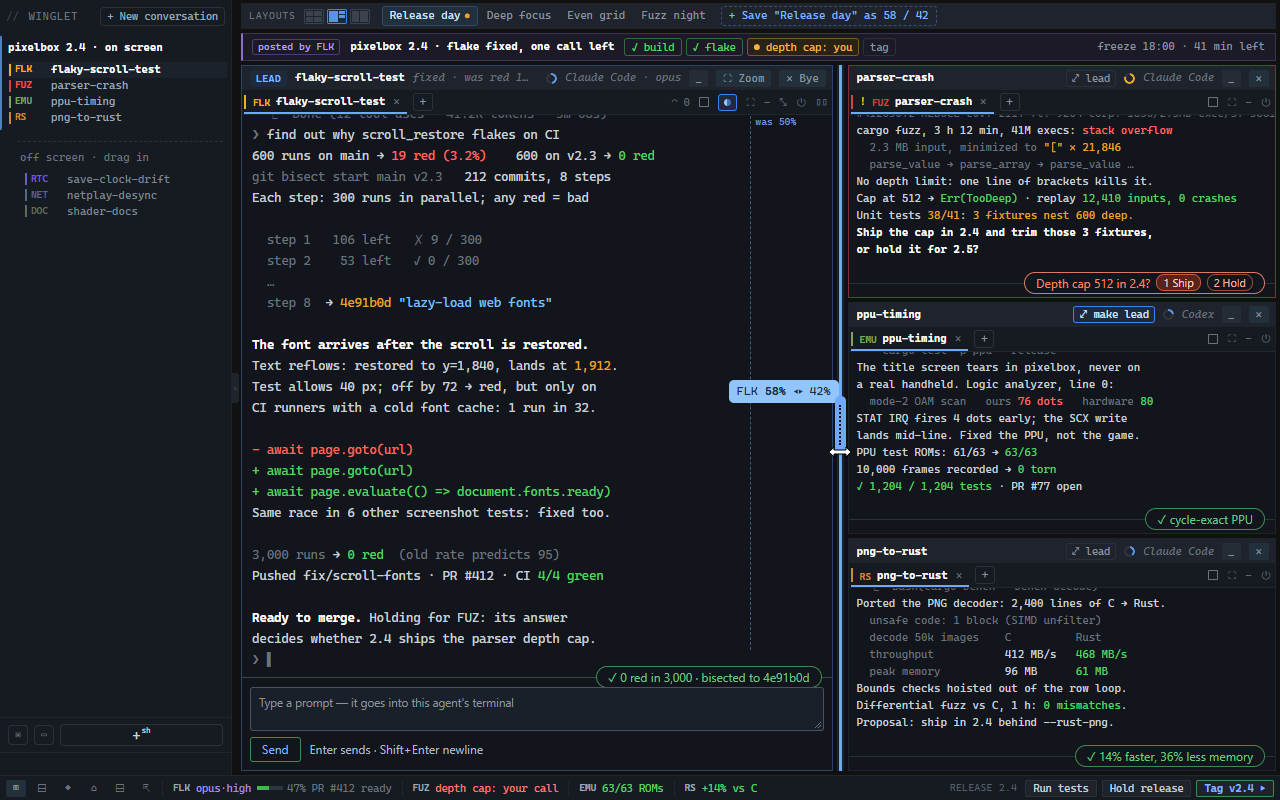Open a new shell with the +sh button

pyautogui.click(x=141, y=735)
